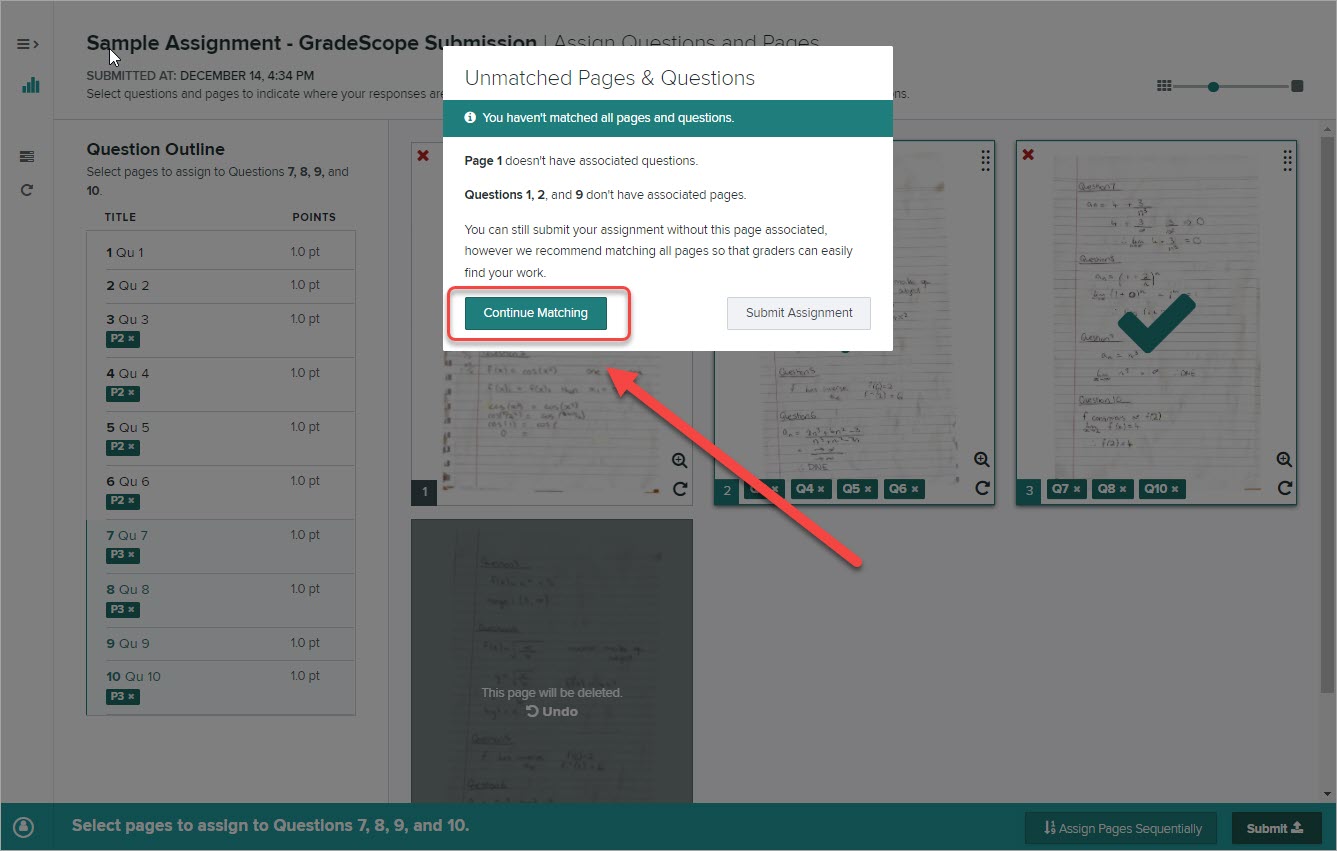Expand the sidebar with the hamburger icon
1337x851 pixels.
pyautogui.click(x=27, y=44)
